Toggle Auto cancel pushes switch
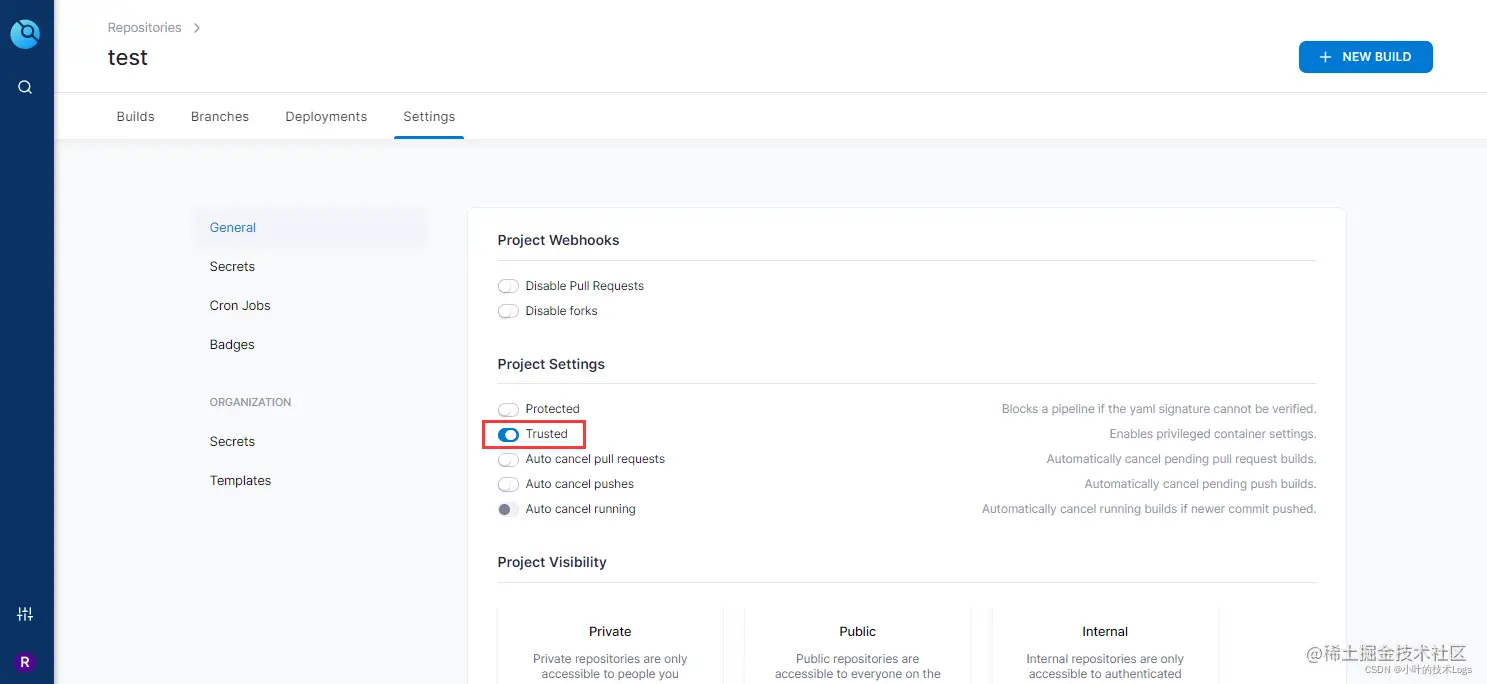The height and width of the screenshot is (684, 1487). pos(508,484)
